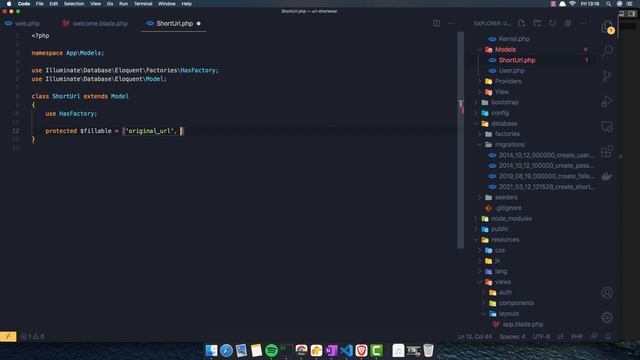This screenshot has height=360, width=640.
Task: Open the Run and Debug view
Action: [607, 101]
